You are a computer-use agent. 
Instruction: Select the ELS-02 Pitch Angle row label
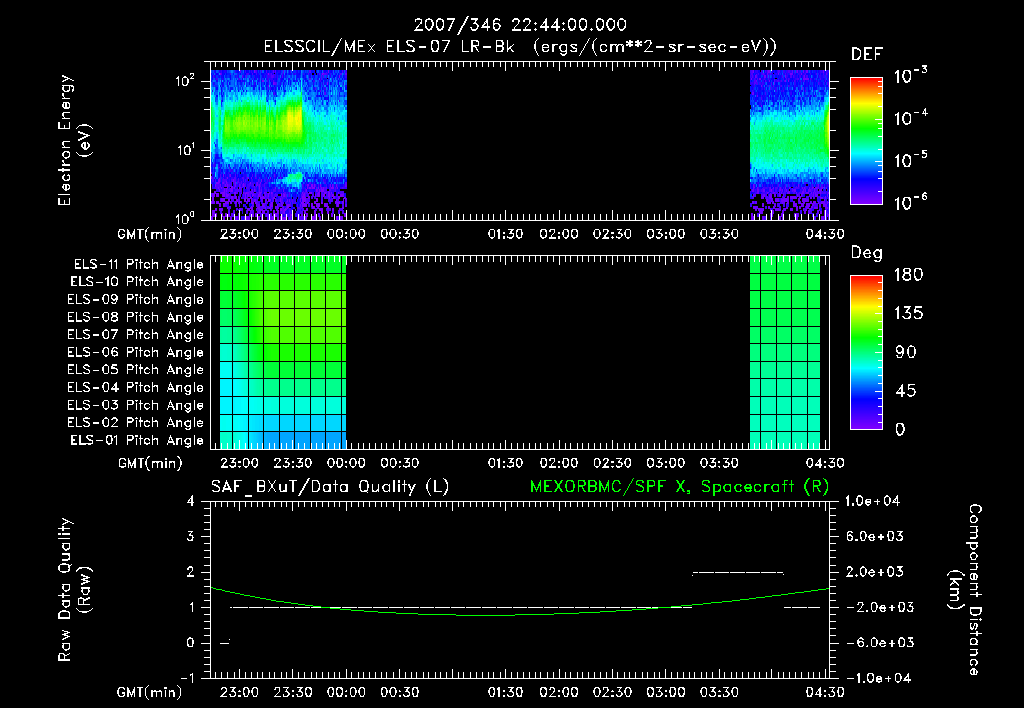click(136, 423)
